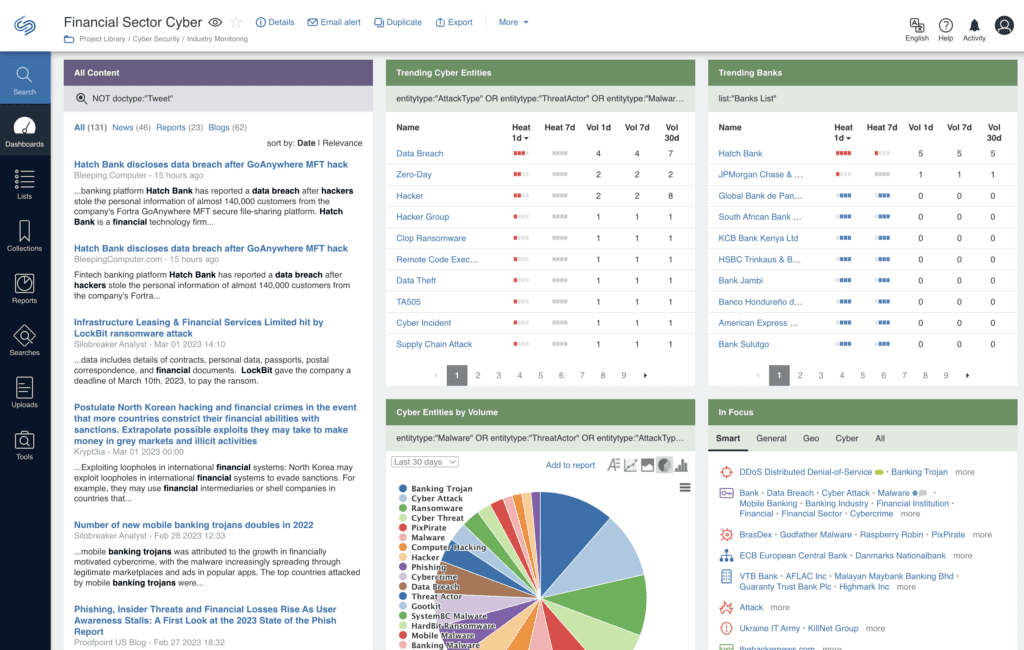Switch chart to line graph view
Viewport: 1024px width, 650px height.
point(630,465)
